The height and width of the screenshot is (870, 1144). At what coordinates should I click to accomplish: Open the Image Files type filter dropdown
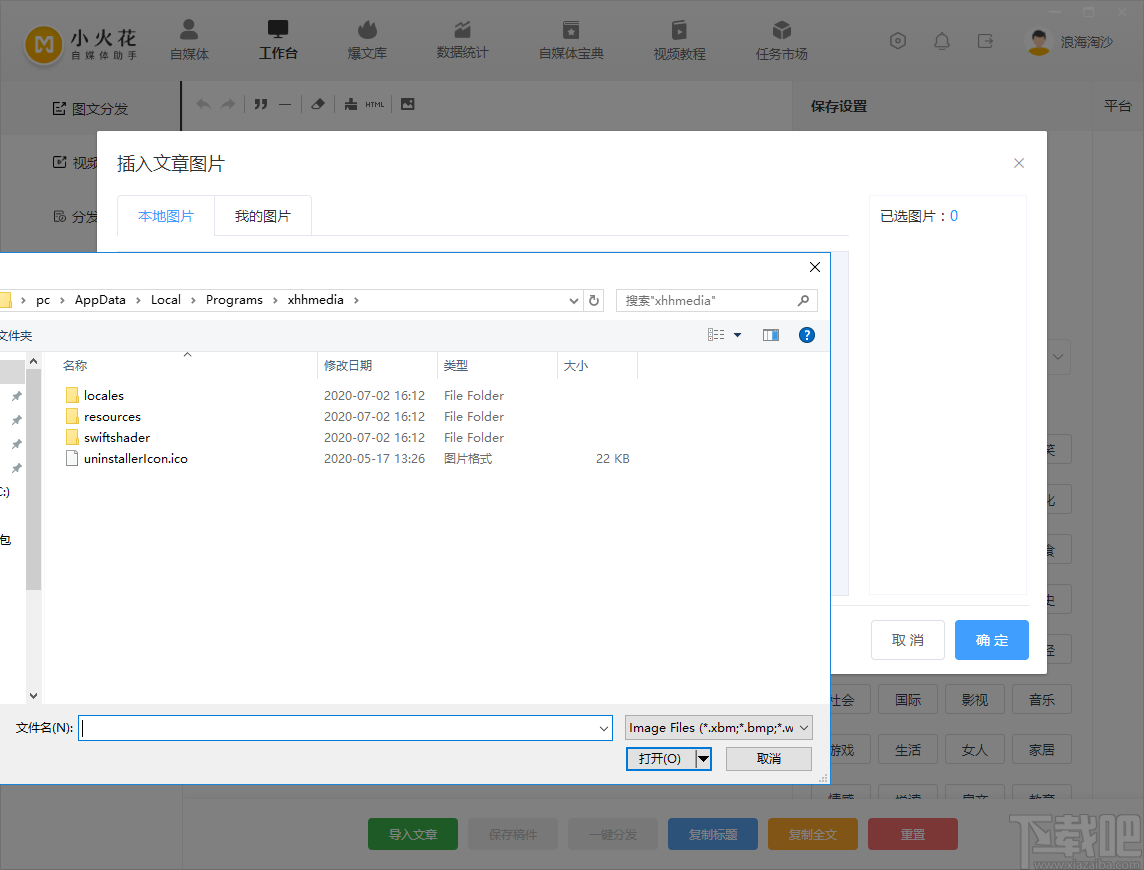point(804,728)
